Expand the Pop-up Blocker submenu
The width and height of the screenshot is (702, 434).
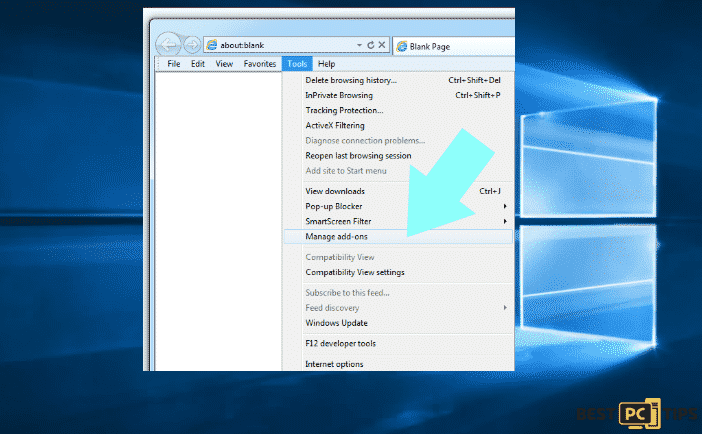point(398,206)
